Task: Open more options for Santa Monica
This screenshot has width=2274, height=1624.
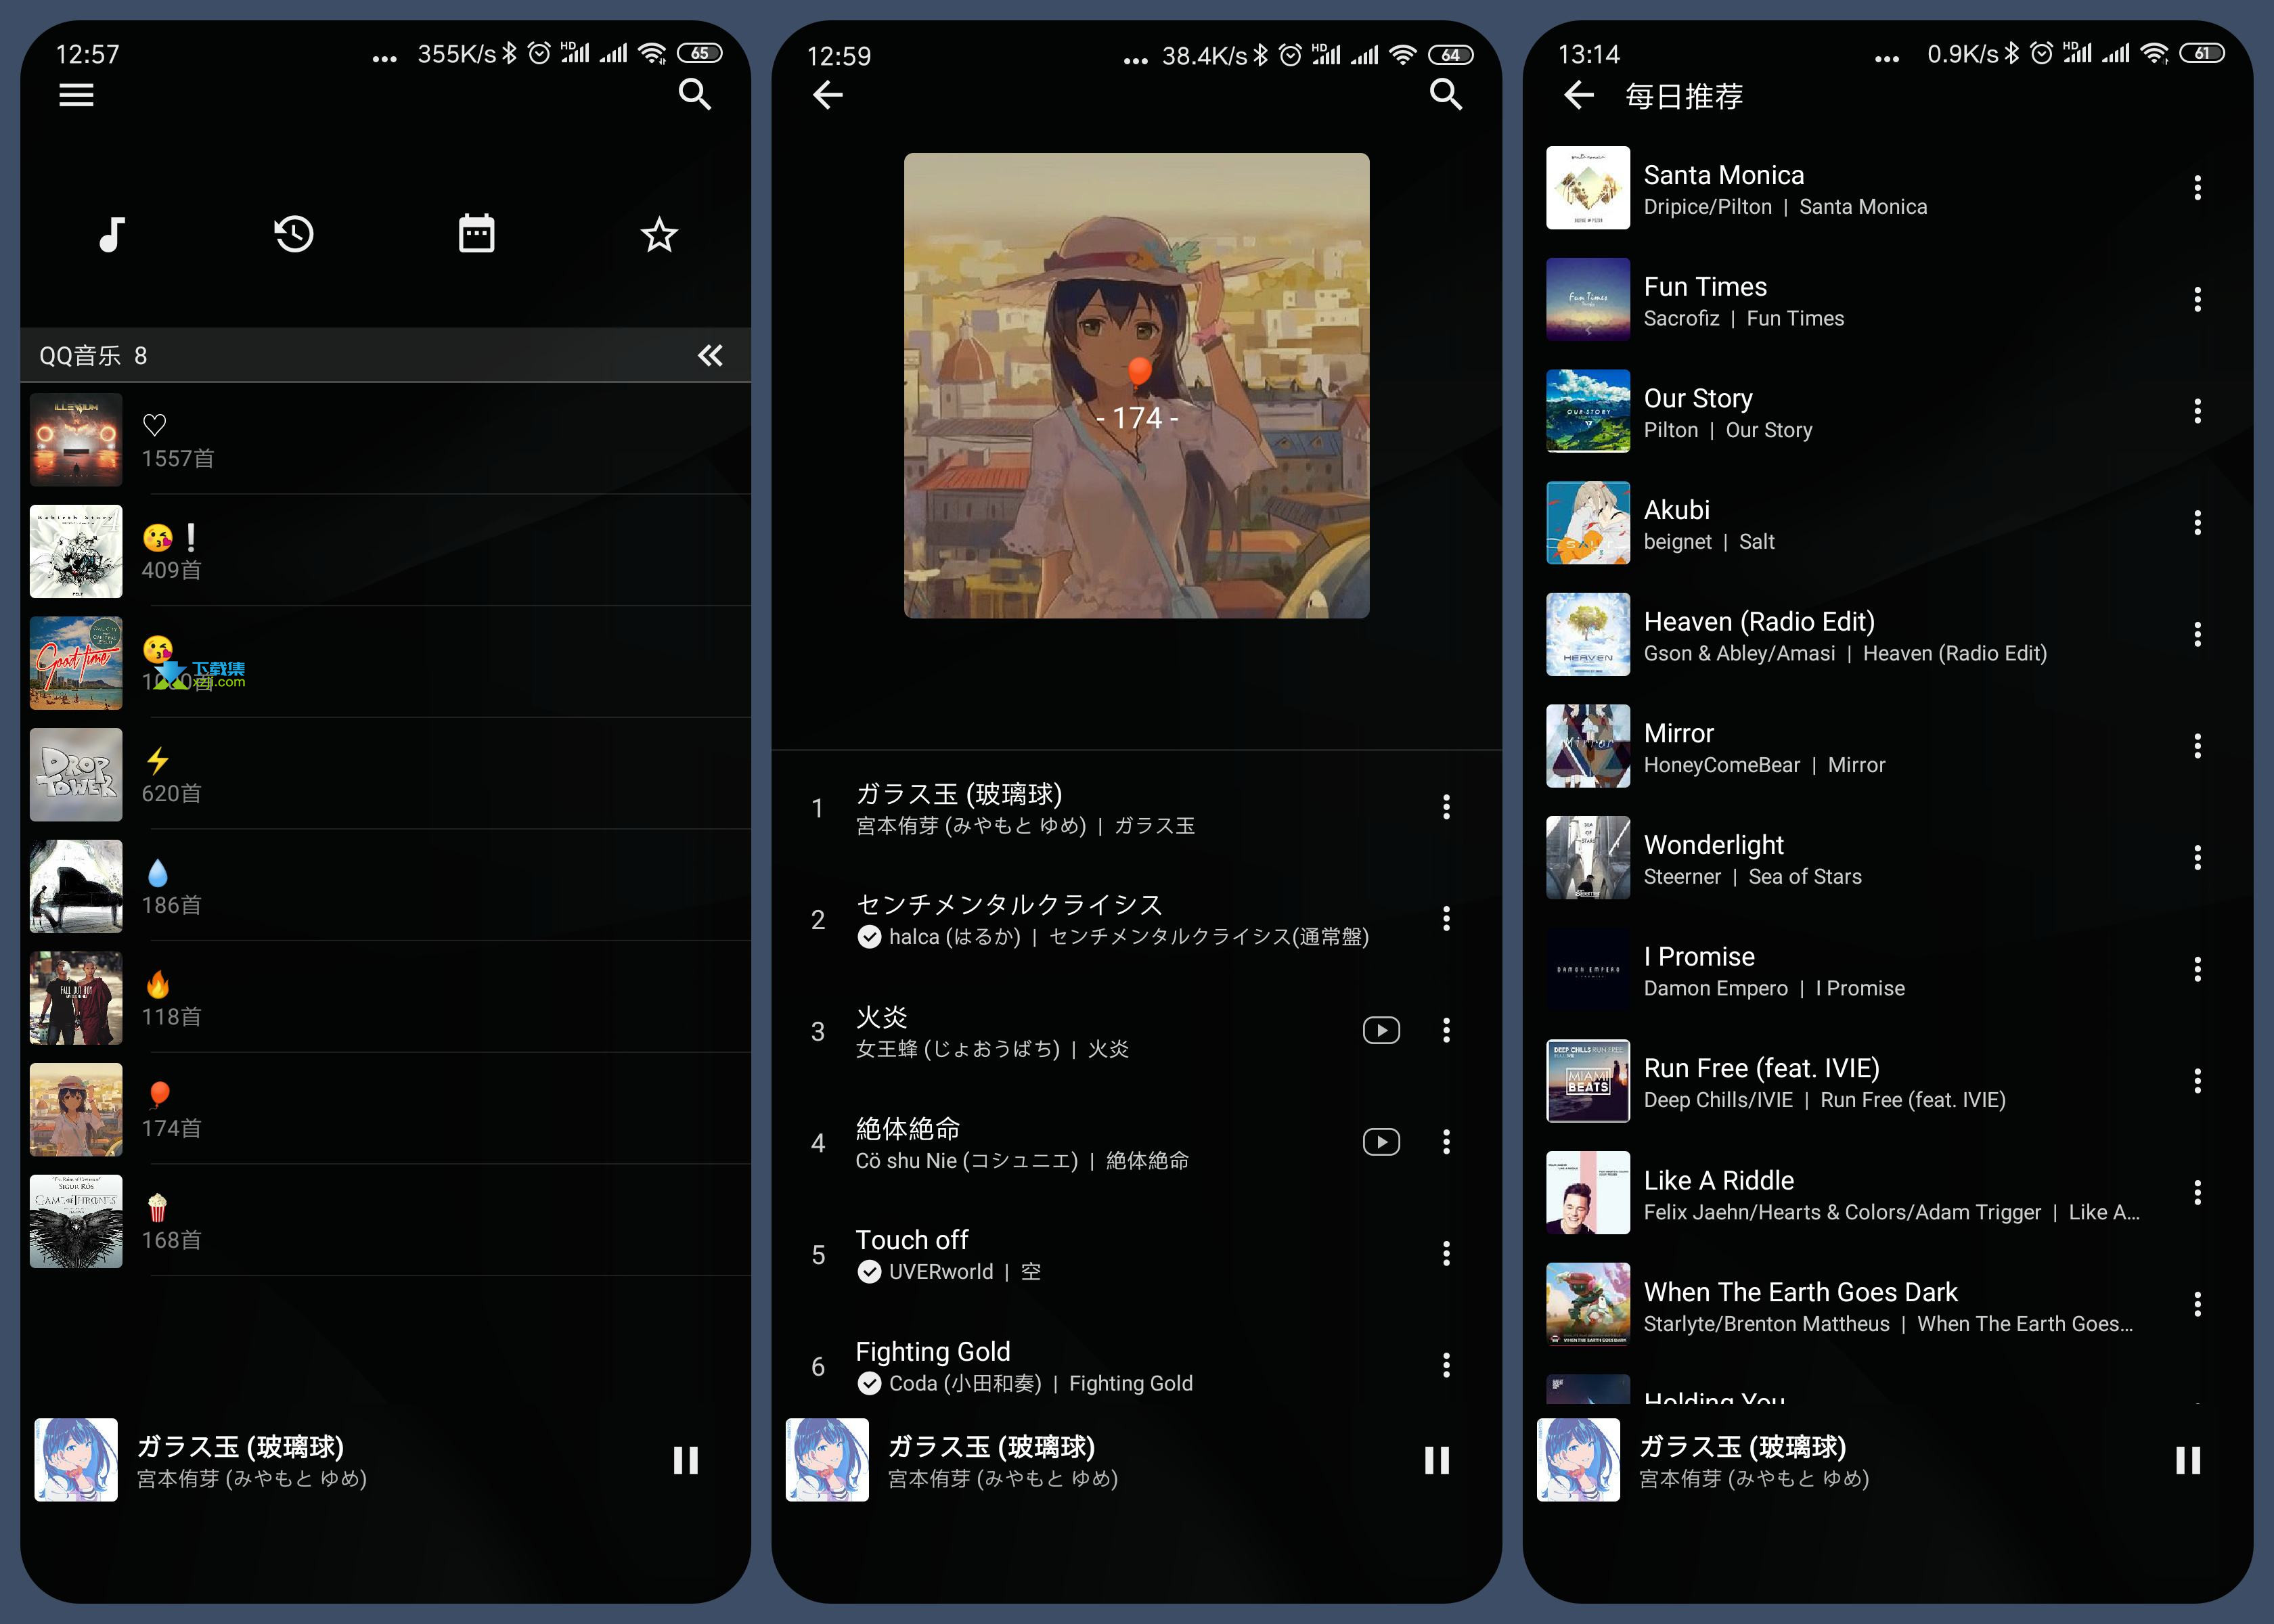Action: coord(2197,188)
